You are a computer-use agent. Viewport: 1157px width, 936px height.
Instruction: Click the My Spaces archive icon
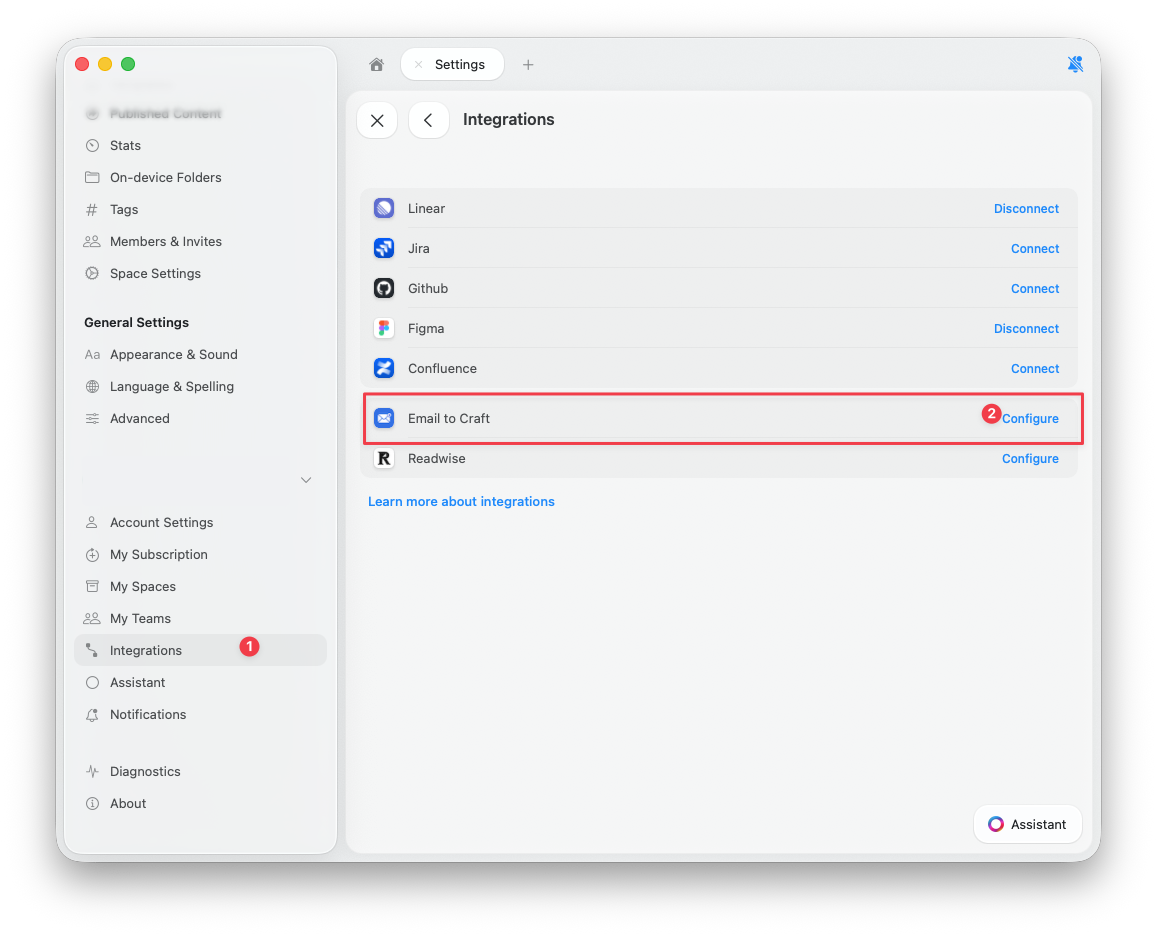click(92, 587)
